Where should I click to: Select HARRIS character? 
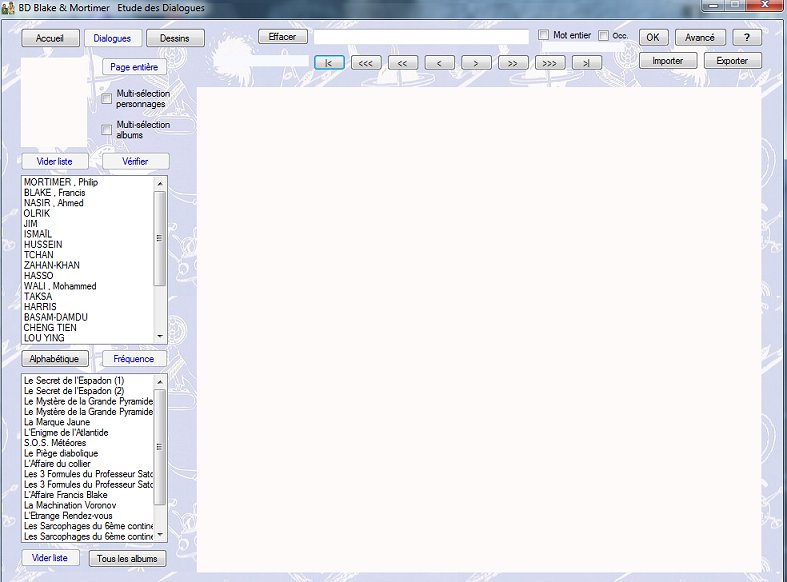pos(88,307)
